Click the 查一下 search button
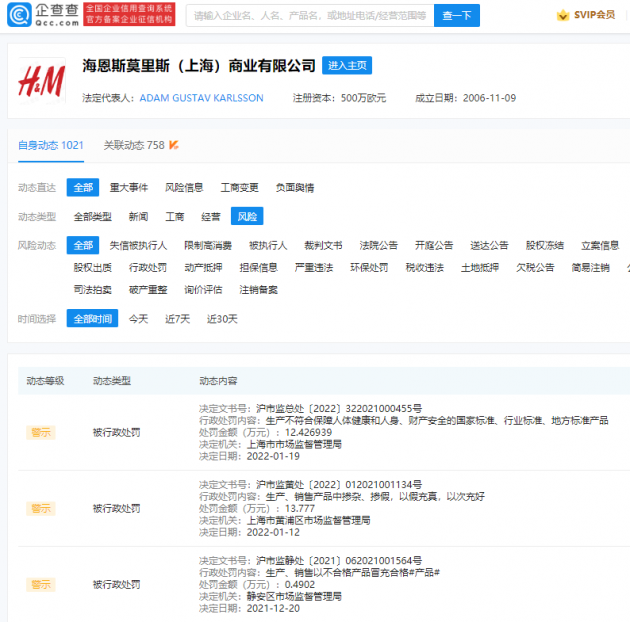 [x=457, y=16]
